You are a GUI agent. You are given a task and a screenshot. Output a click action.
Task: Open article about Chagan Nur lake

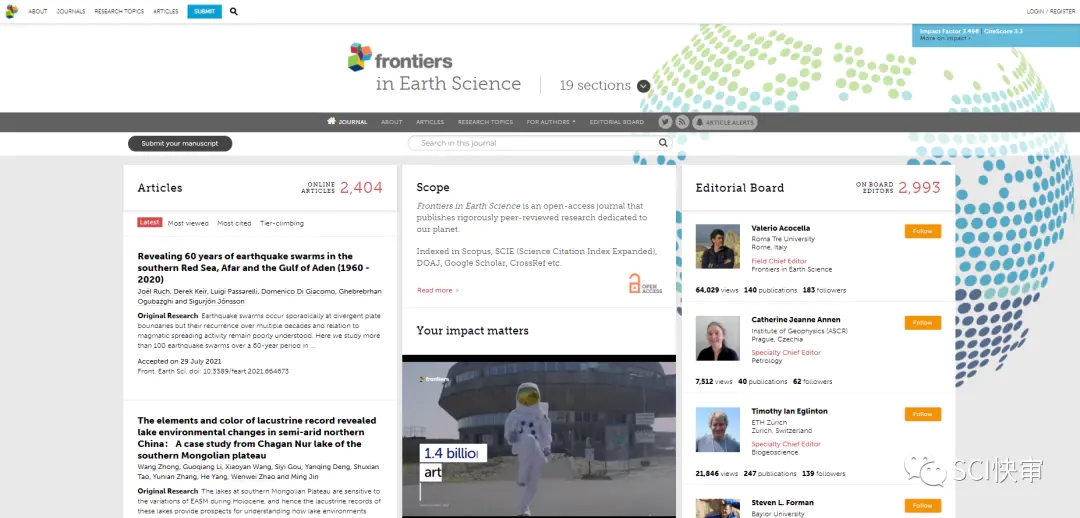click(257, 438)
